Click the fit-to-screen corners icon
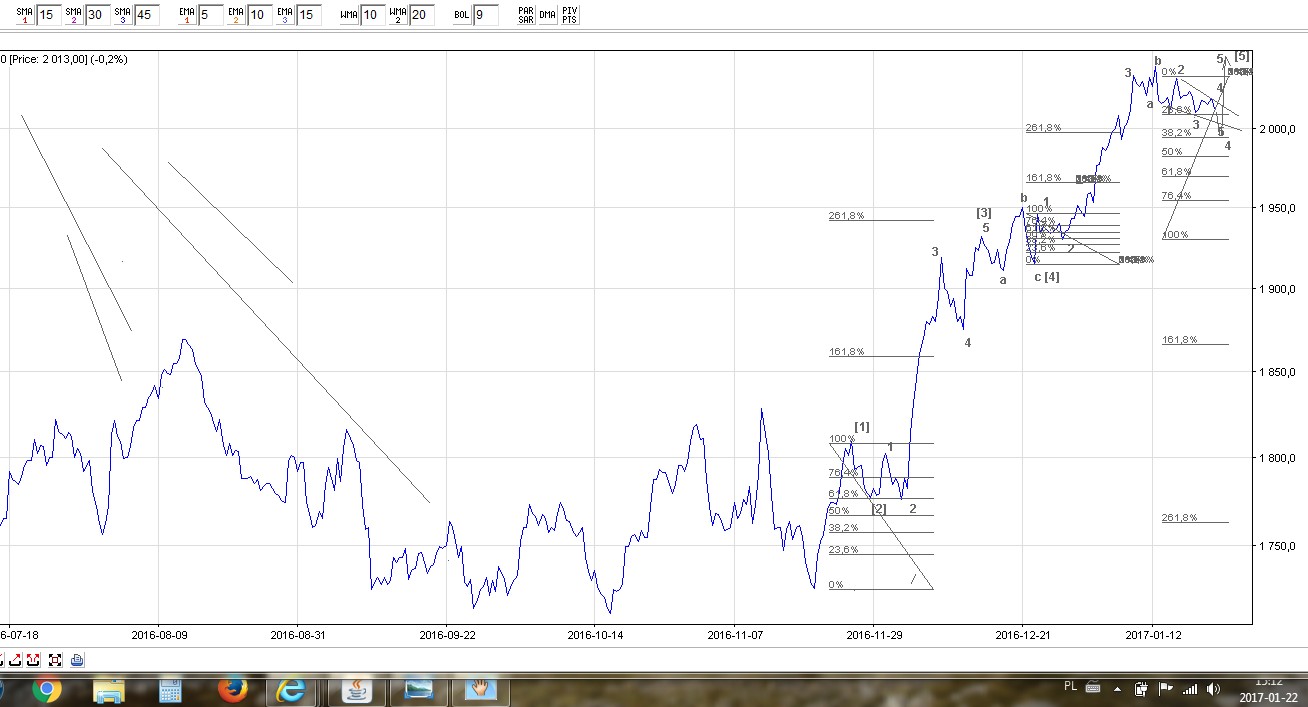Screen dimensions: 1308x707 click(x=55, y=660)
